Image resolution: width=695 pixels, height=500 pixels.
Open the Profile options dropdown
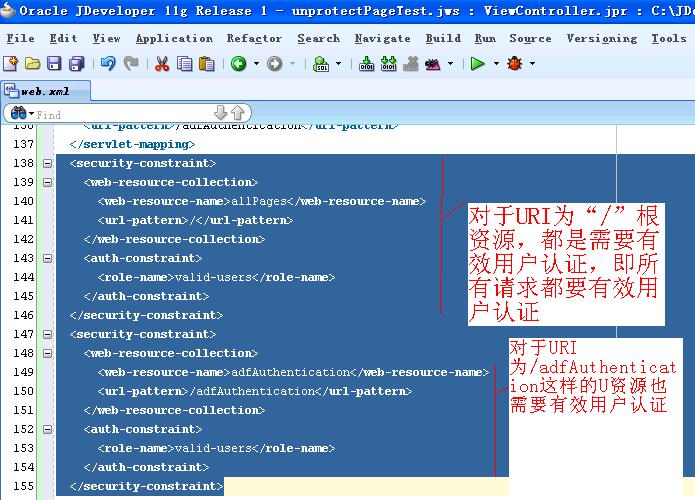[x=450, y=64]
